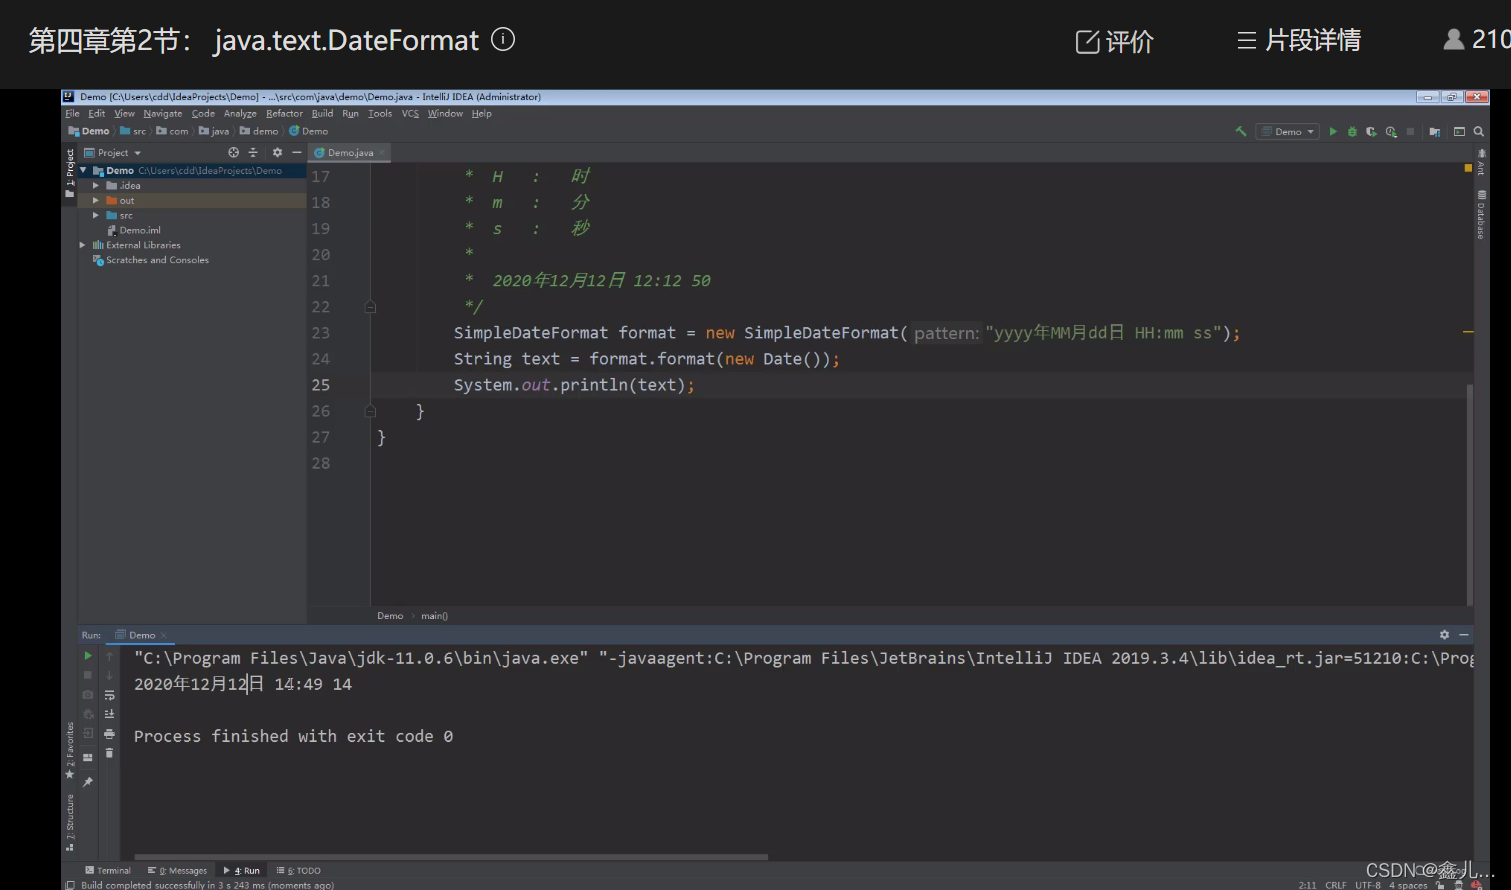Click the down stack trace arrow in Run console
This screenshot has width=1511, height=890.
tap(110, 675)
